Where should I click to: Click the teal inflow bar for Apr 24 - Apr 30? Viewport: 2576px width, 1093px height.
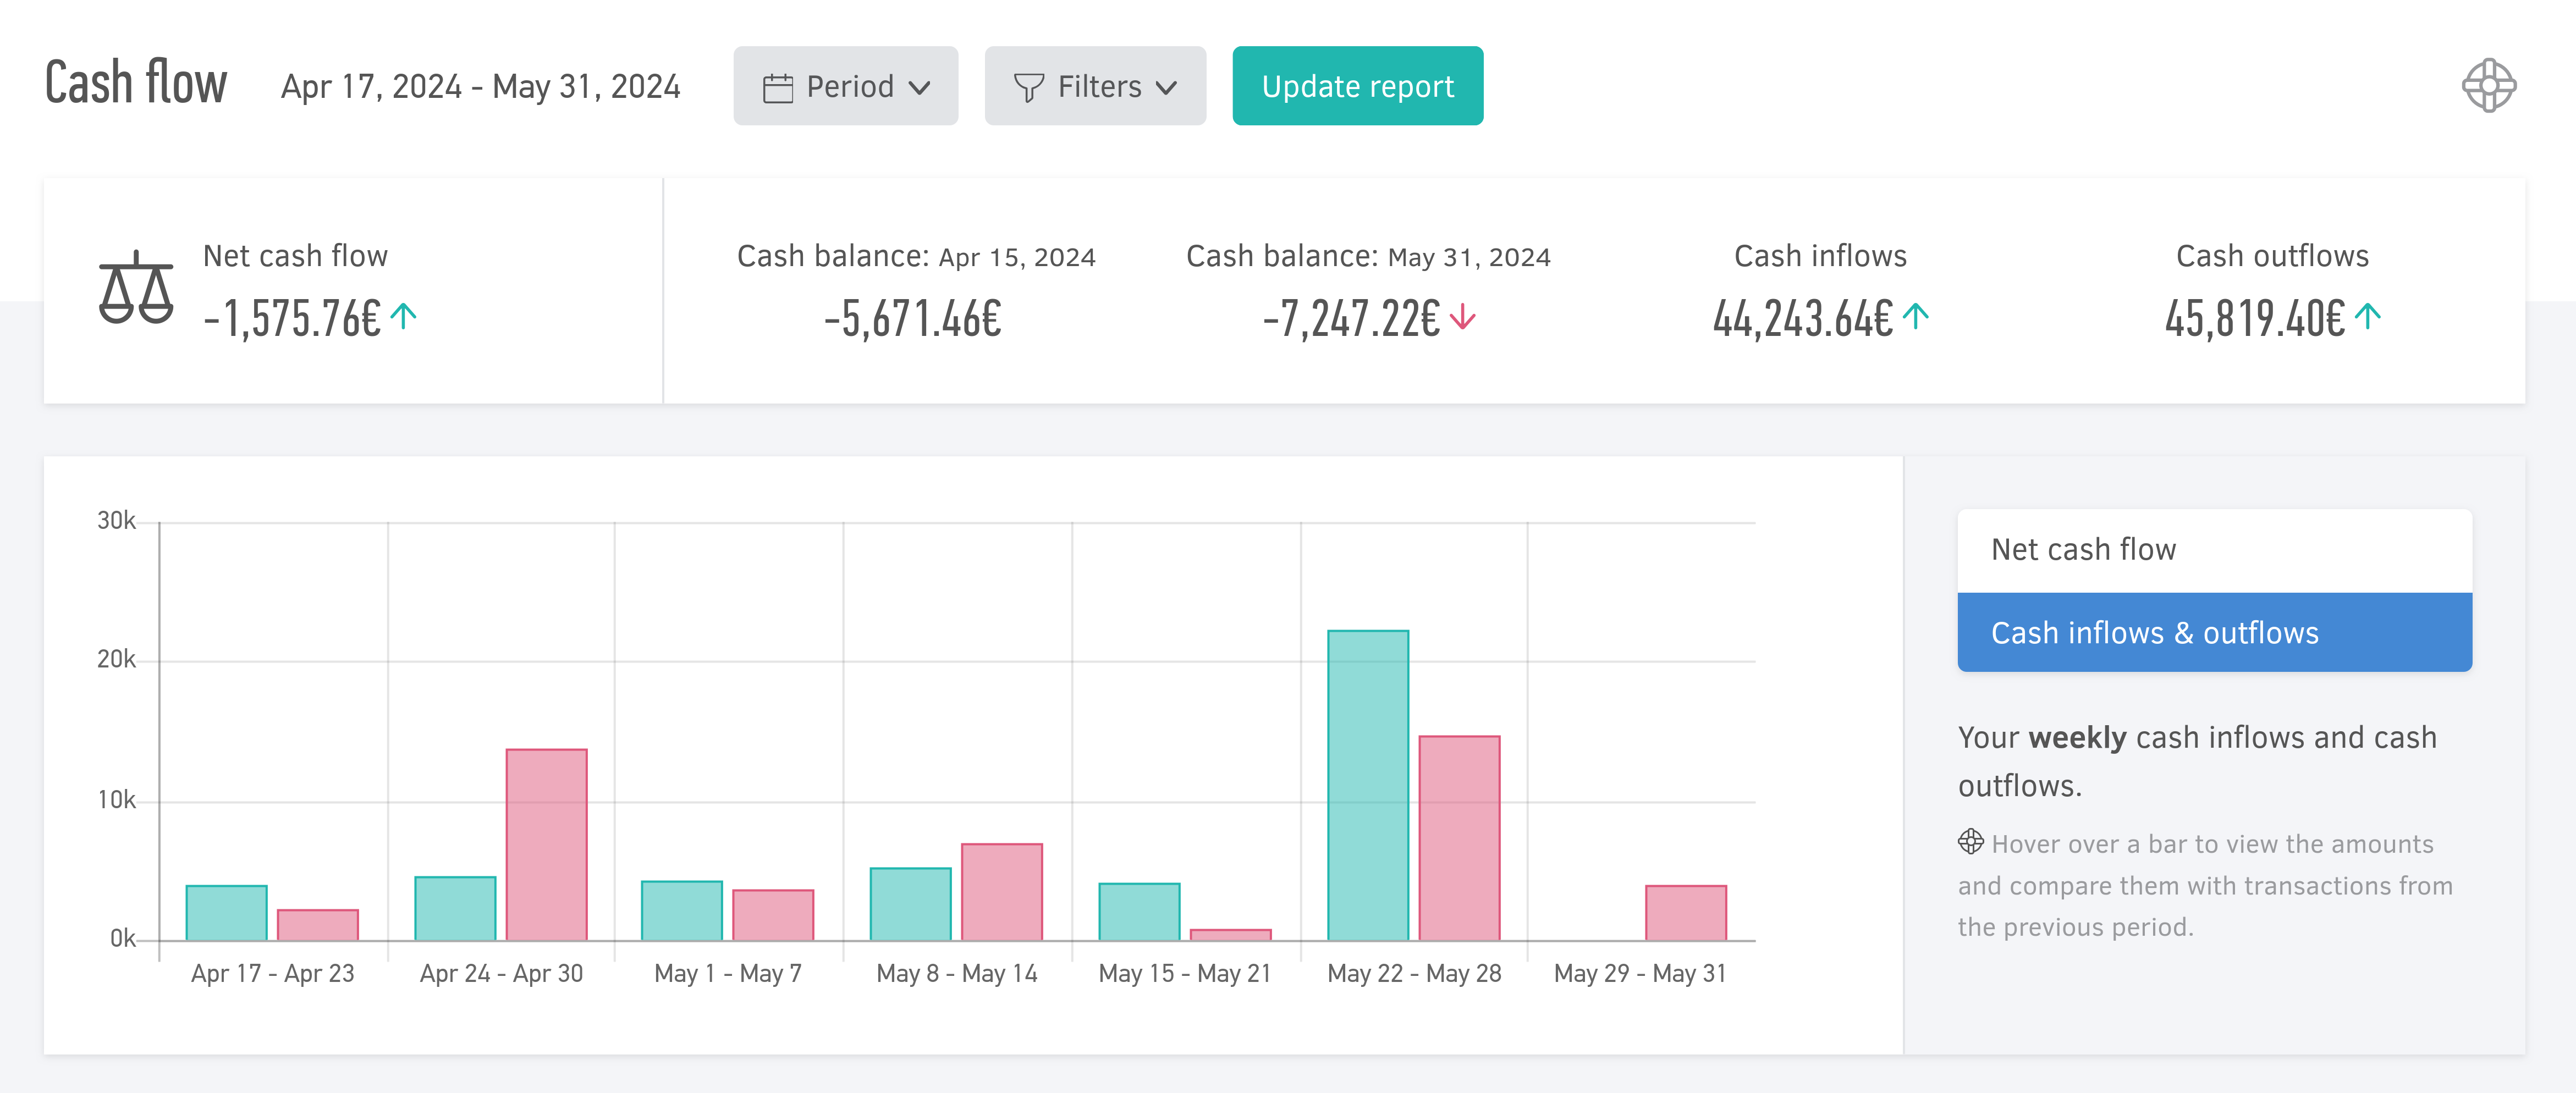pyautogui.click(x=455, y=908)
